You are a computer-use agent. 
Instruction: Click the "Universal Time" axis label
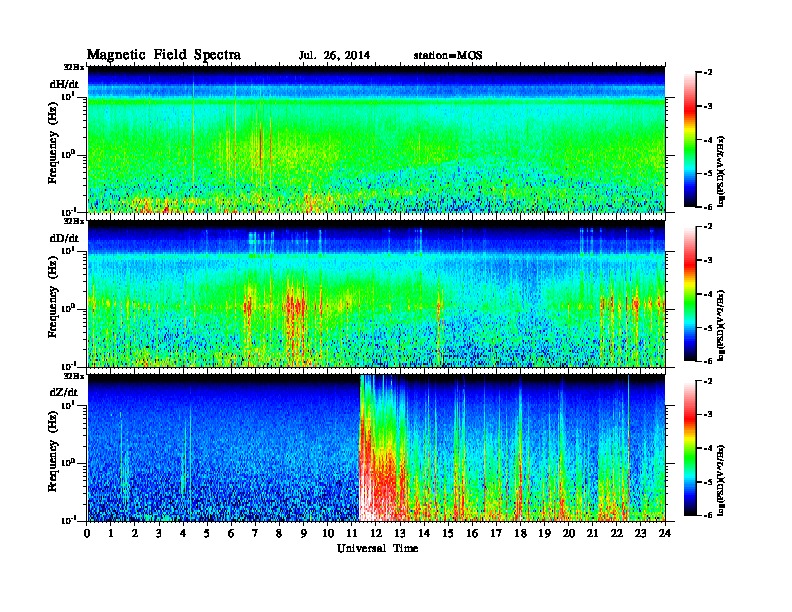click(x=377, y=548)
